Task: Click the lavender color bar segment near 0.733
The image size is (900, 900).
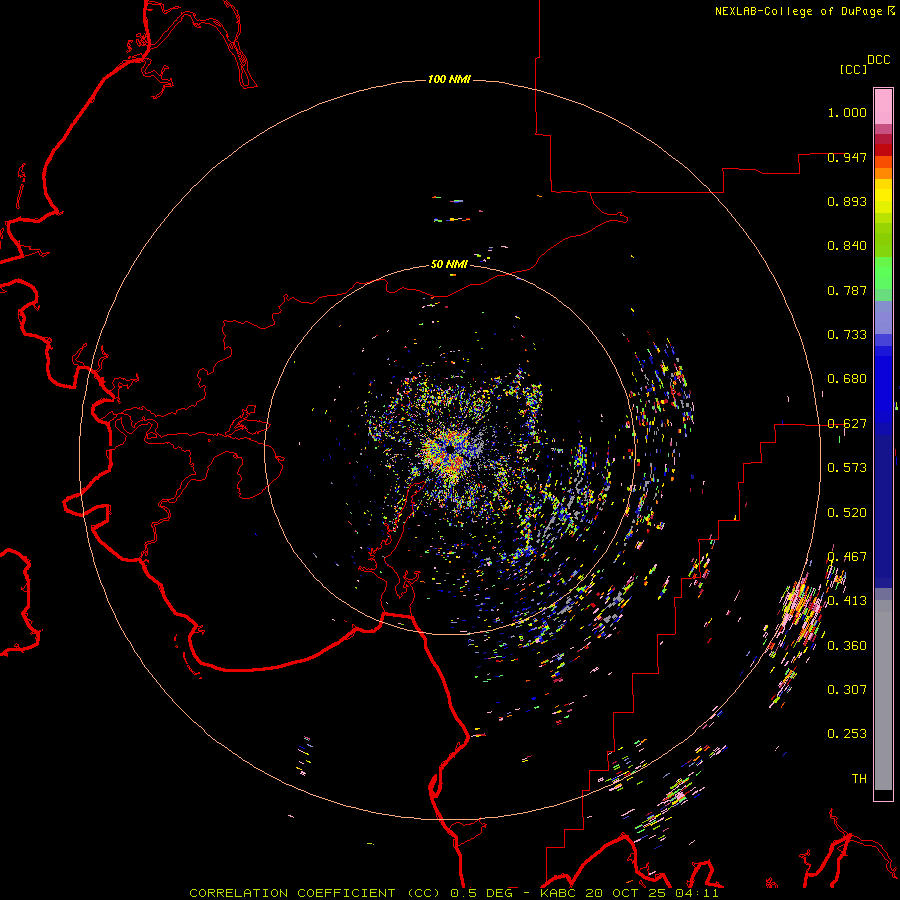Action: tap(883, 317)
